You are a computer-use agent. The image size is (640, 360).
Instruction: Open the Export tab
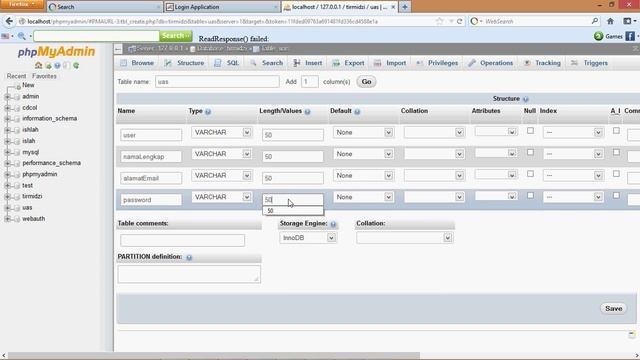348,63
